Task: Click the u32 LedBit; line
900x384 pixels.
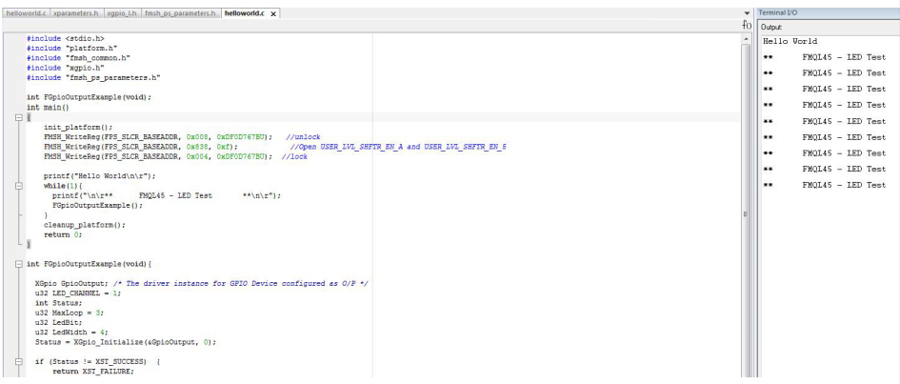Action: (x=59, y=323)
